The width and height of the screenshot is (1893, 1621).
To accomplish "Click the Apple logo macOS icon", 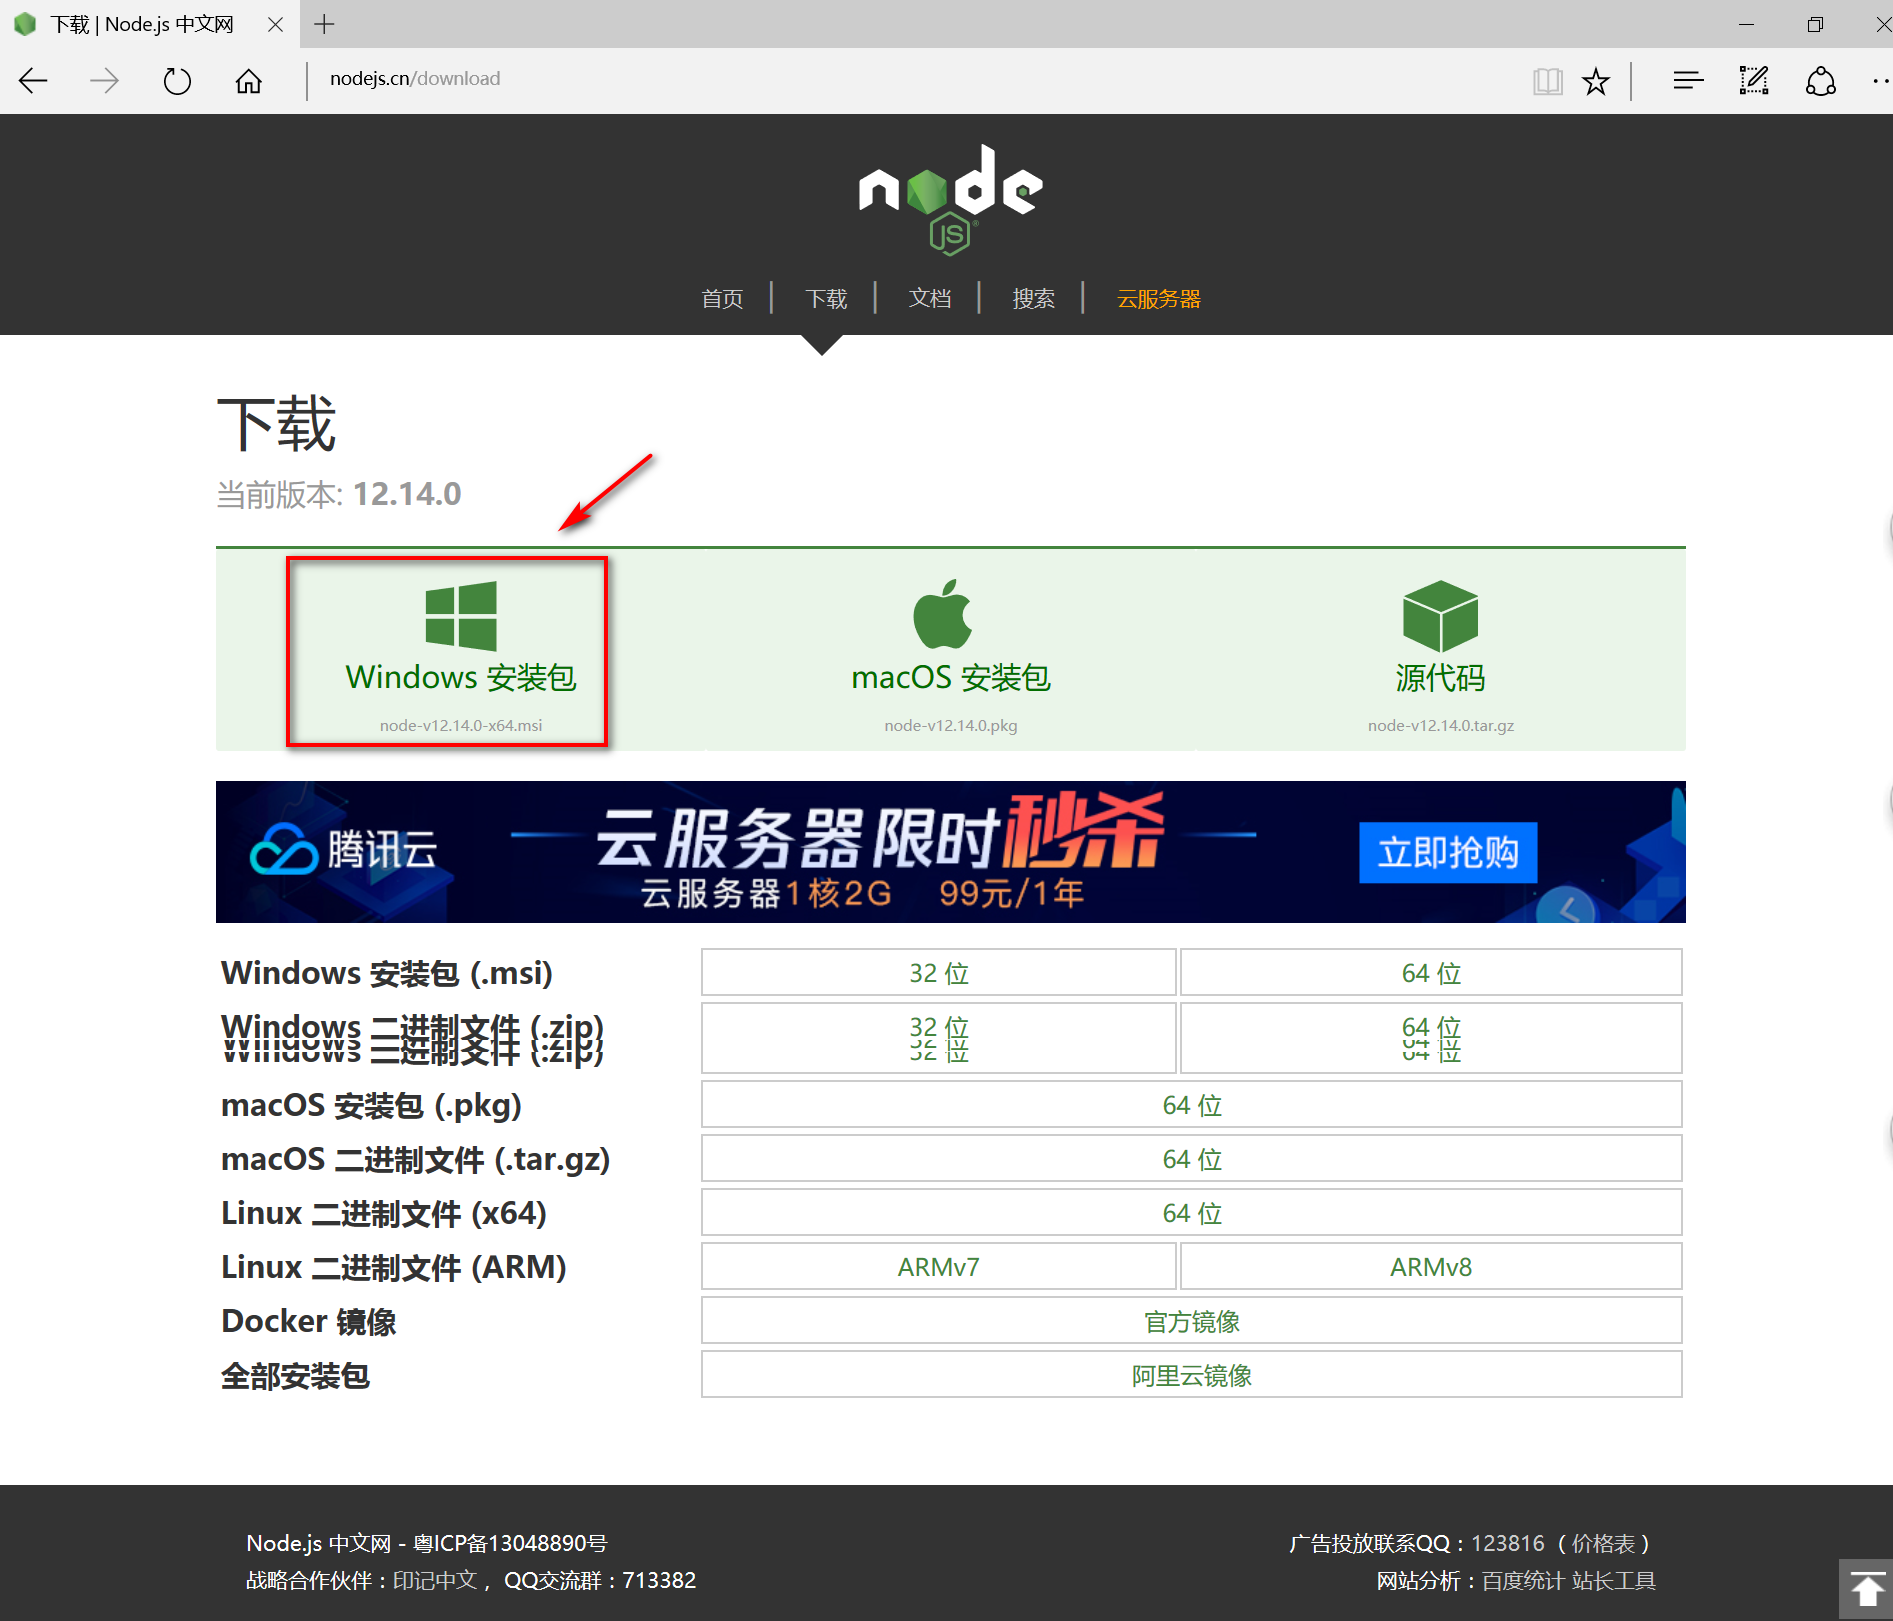I will (x=942, y=614).
